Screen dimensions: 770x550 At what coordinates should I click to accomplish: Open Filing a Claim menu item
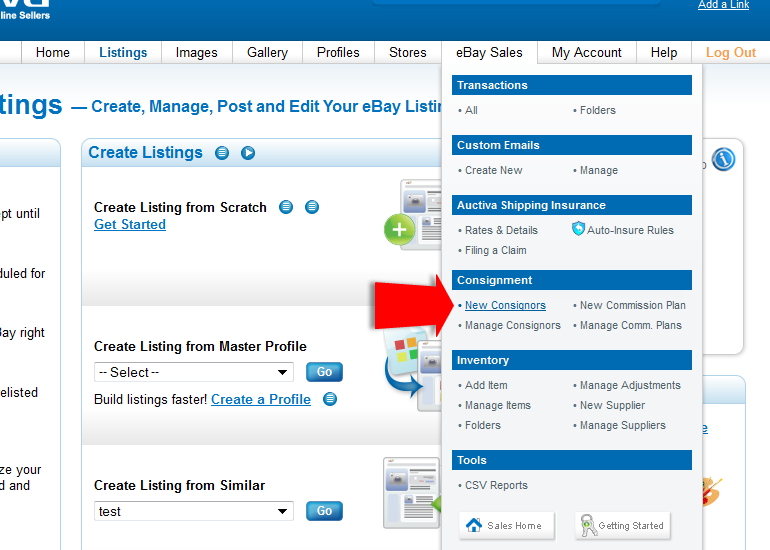pyautogui.click(x=495, y=250)
